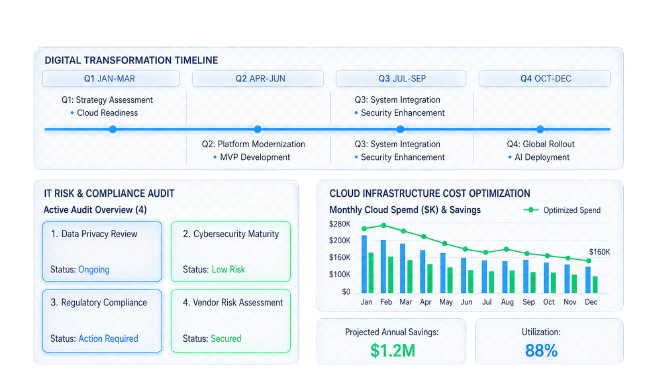Click the 'Q4: Global Rollout' label
645x387 pixels.
541,144
